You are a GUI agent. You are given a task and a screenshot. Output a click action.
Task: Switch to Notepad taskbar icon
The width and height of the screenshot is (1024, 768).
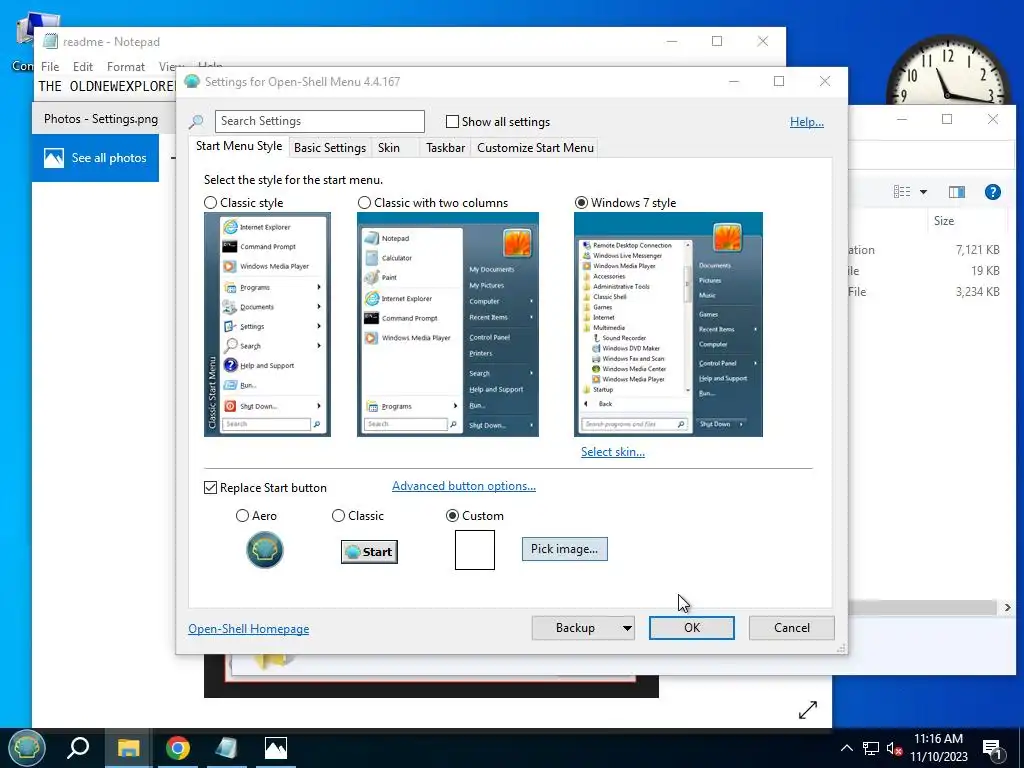tap(227, 748)
